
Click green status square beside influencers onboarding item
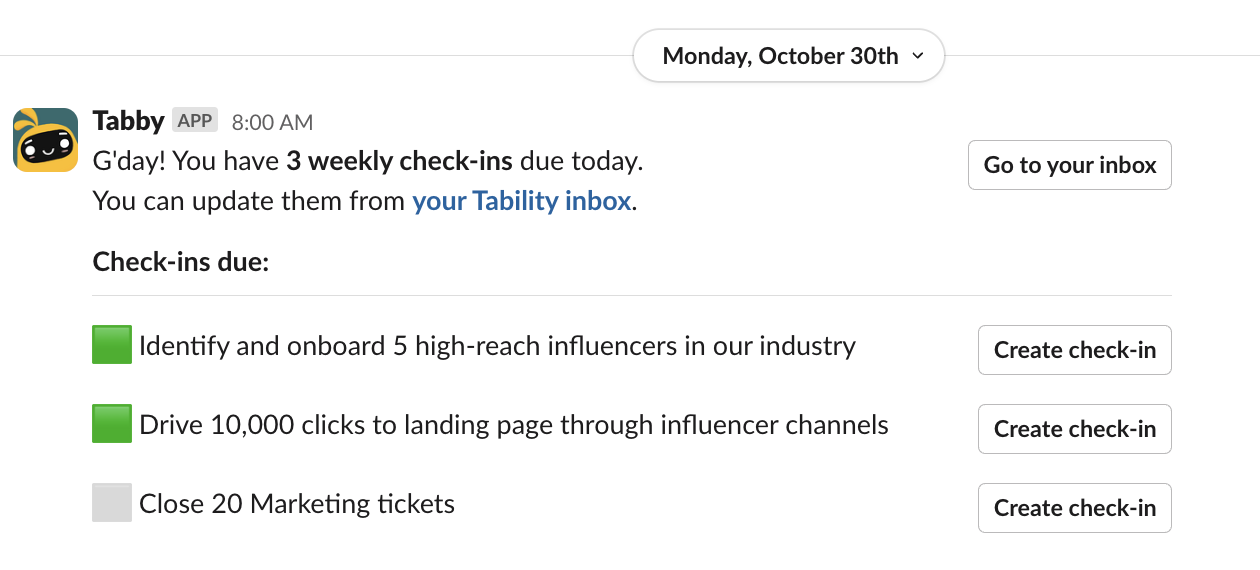[x=112, y=346]
